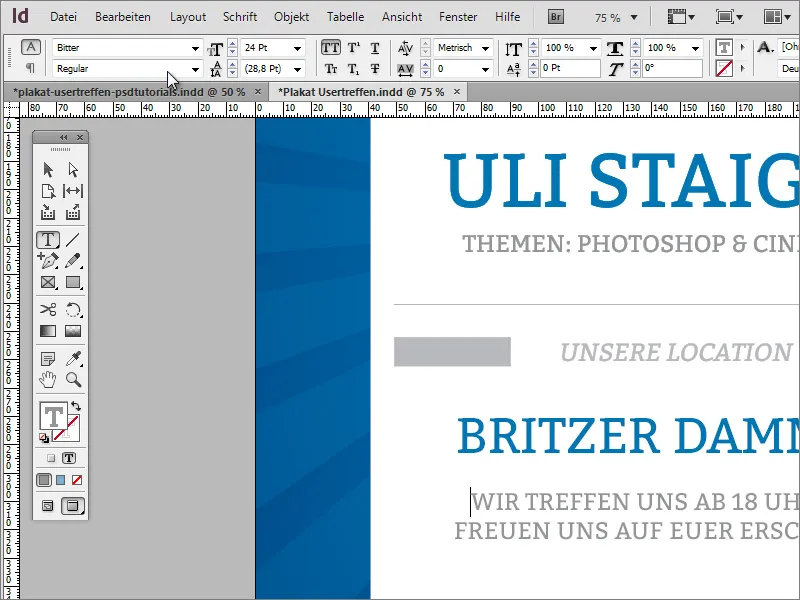Apply last color button in toolbox

click(44, 480)
